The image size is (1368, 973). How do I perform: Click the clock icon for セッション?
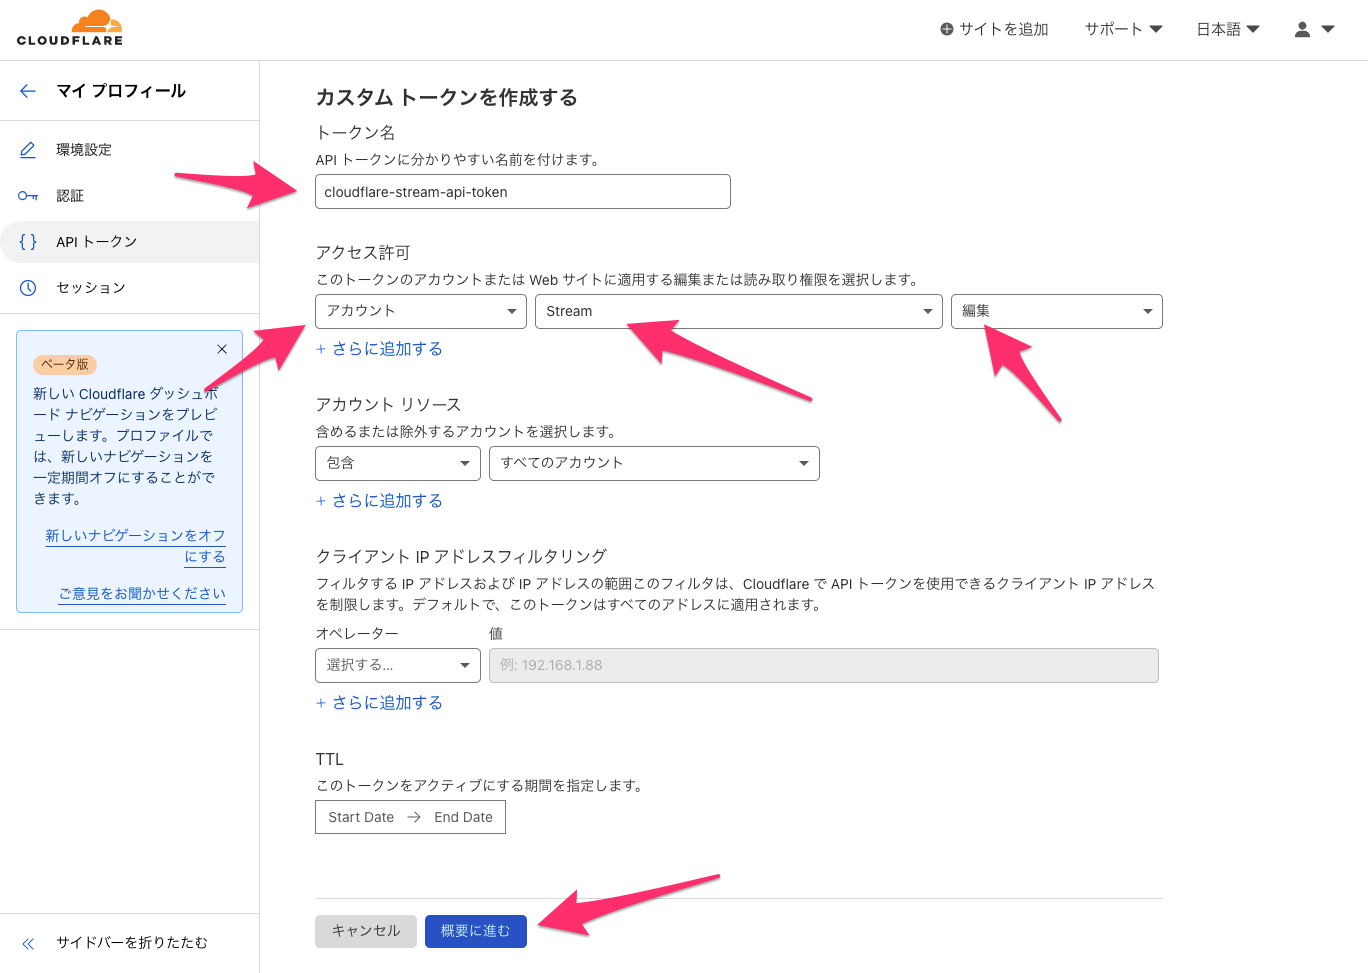27,287
